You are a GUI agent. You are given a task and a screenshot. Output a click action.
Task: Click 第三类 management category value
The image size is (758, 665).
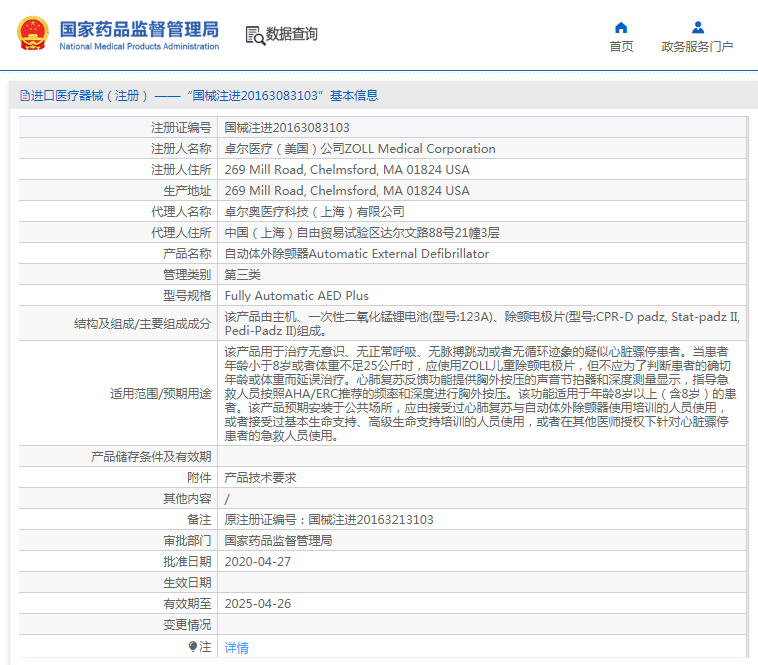tap(243, 275)
